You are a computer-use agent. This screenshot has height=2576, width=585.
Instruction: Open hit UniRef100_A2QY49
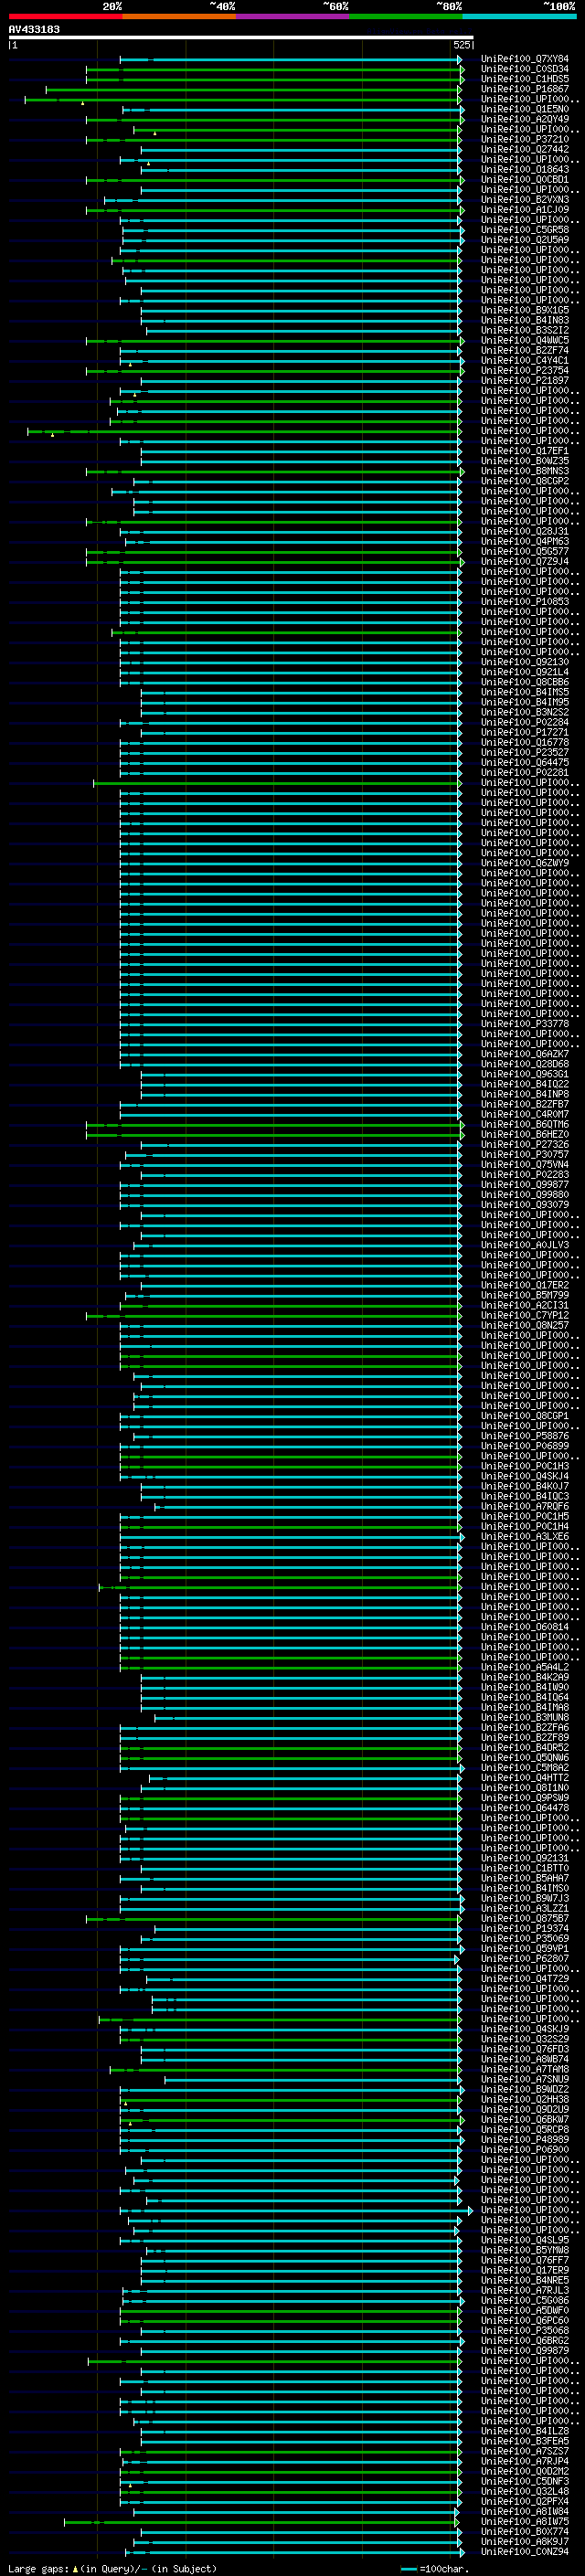coord(525,119)
